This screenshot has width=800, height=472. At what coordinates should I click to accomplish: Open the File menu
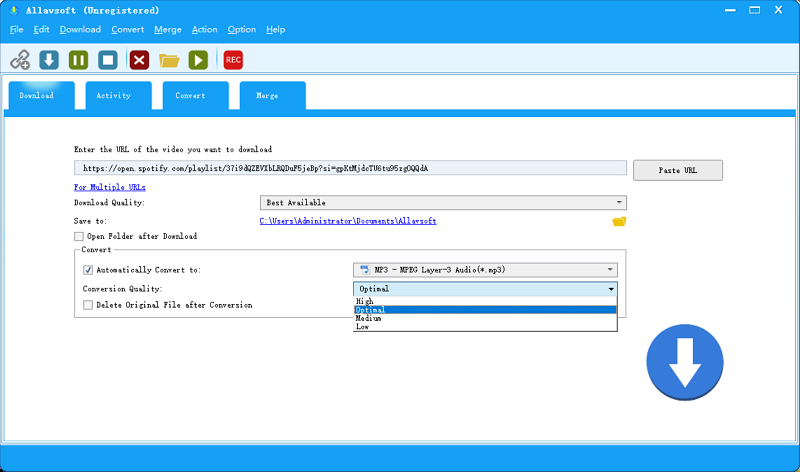click(x=16, y=30)
